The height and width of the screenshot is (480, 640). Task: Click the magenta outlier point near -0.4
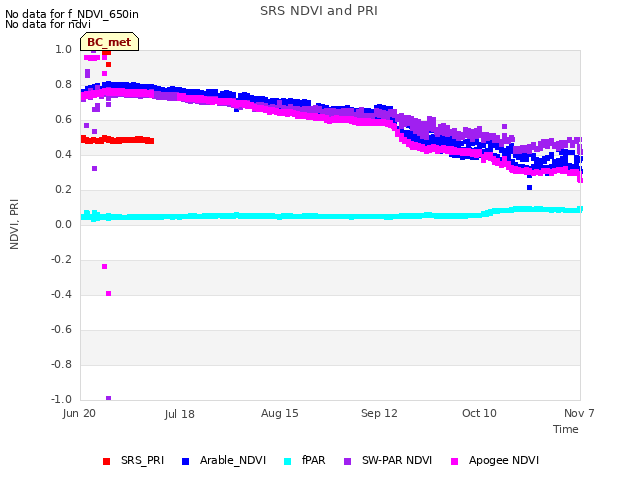click(x=108, y=293)
